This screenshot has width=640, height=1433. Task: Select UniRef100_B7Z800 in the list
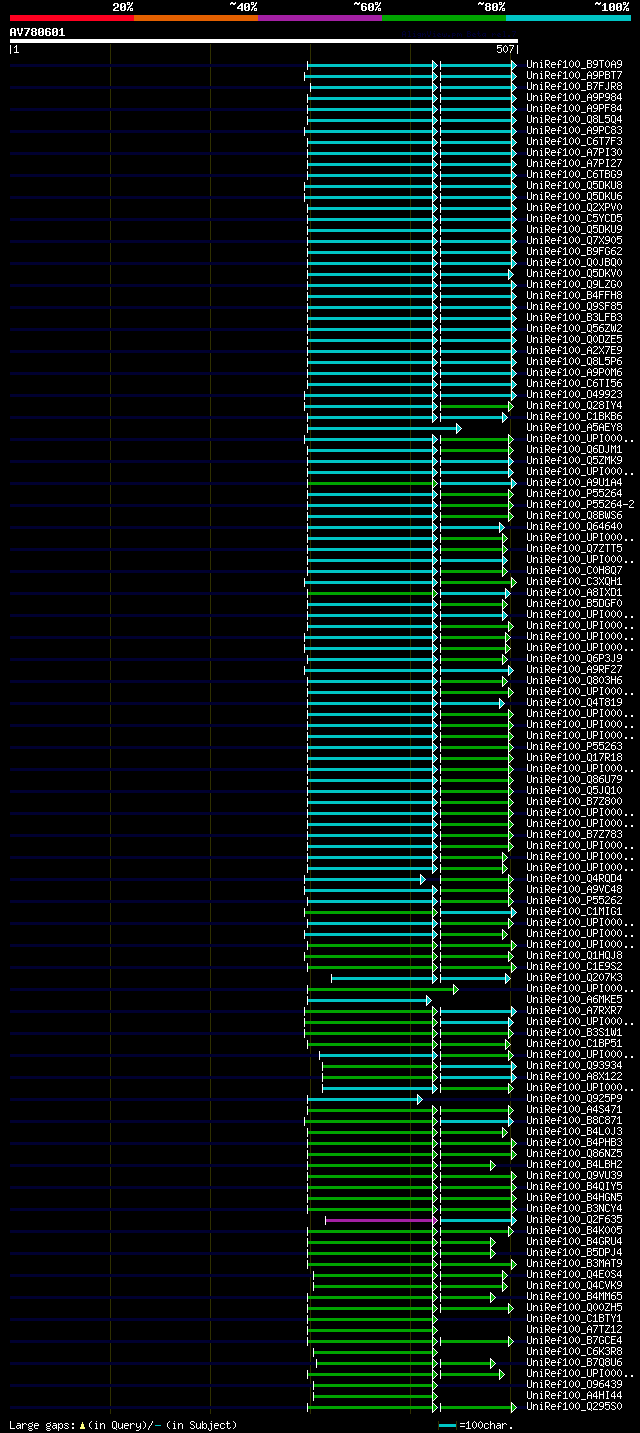pyautogui.click(x=574, y=802)
